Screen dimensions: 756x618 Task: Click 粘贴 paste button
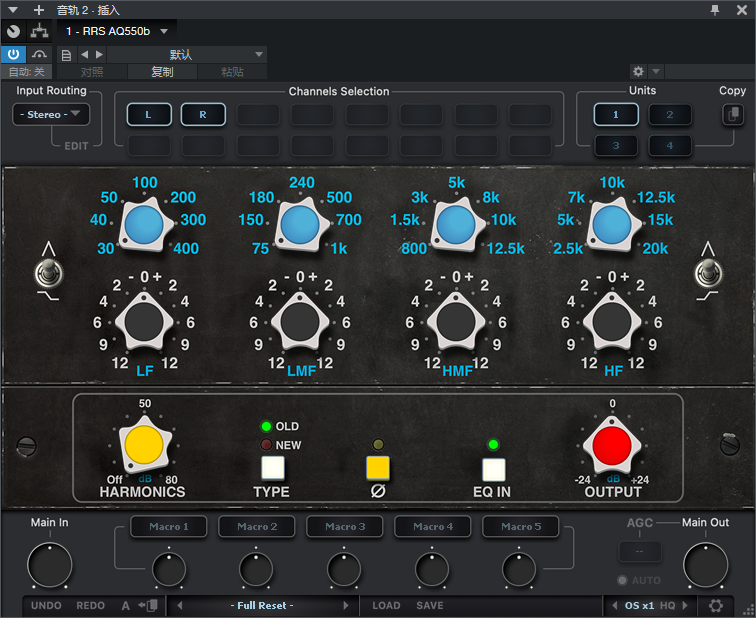click(x=232, y=72)
